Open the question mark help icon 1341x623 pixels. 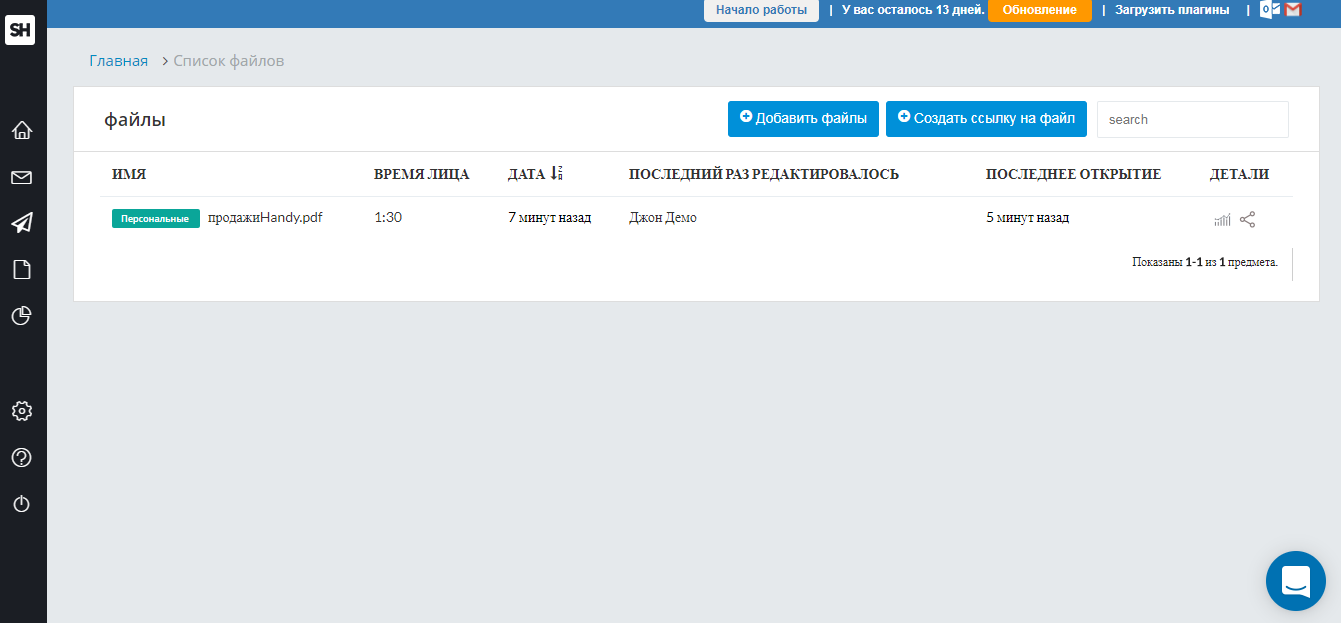[x=22, y=458]
